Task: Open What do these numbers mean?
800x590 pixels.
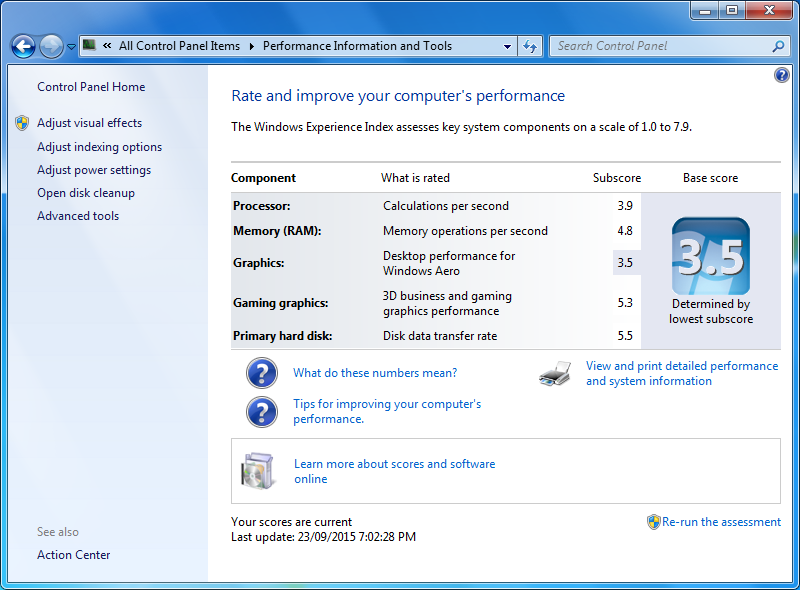Action: [x=375, y=373]
